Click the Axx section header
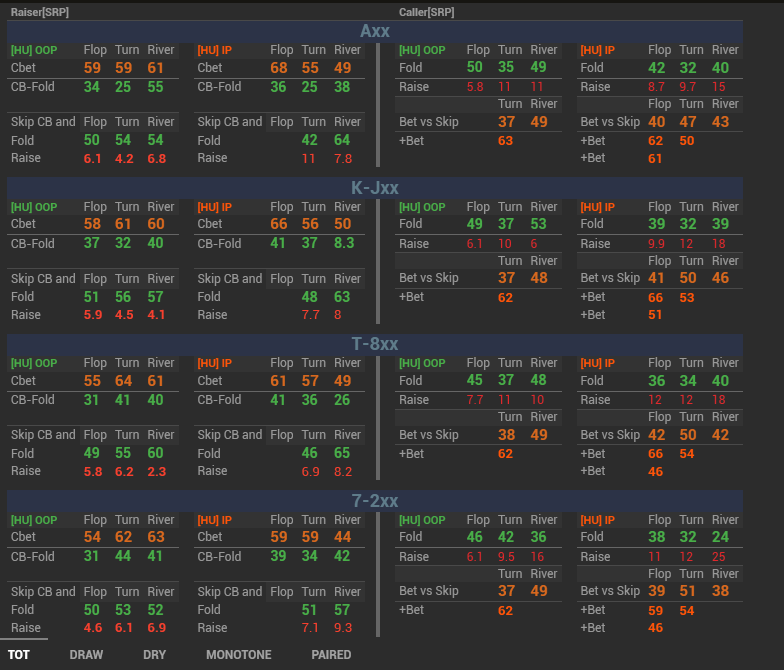The height and width of the screenshot is (670, 784). click(375, 31)
